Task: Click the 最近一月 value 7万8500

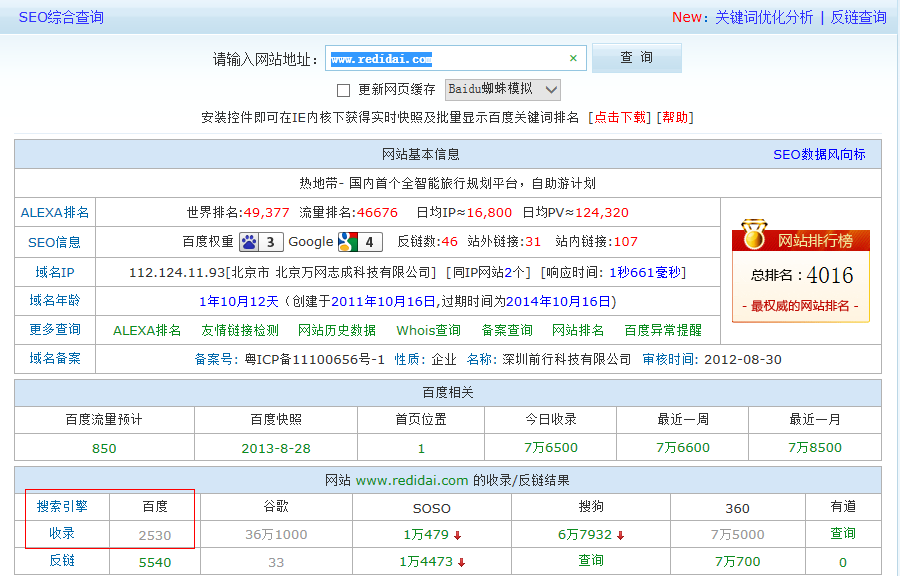Action: coord(815,447)
